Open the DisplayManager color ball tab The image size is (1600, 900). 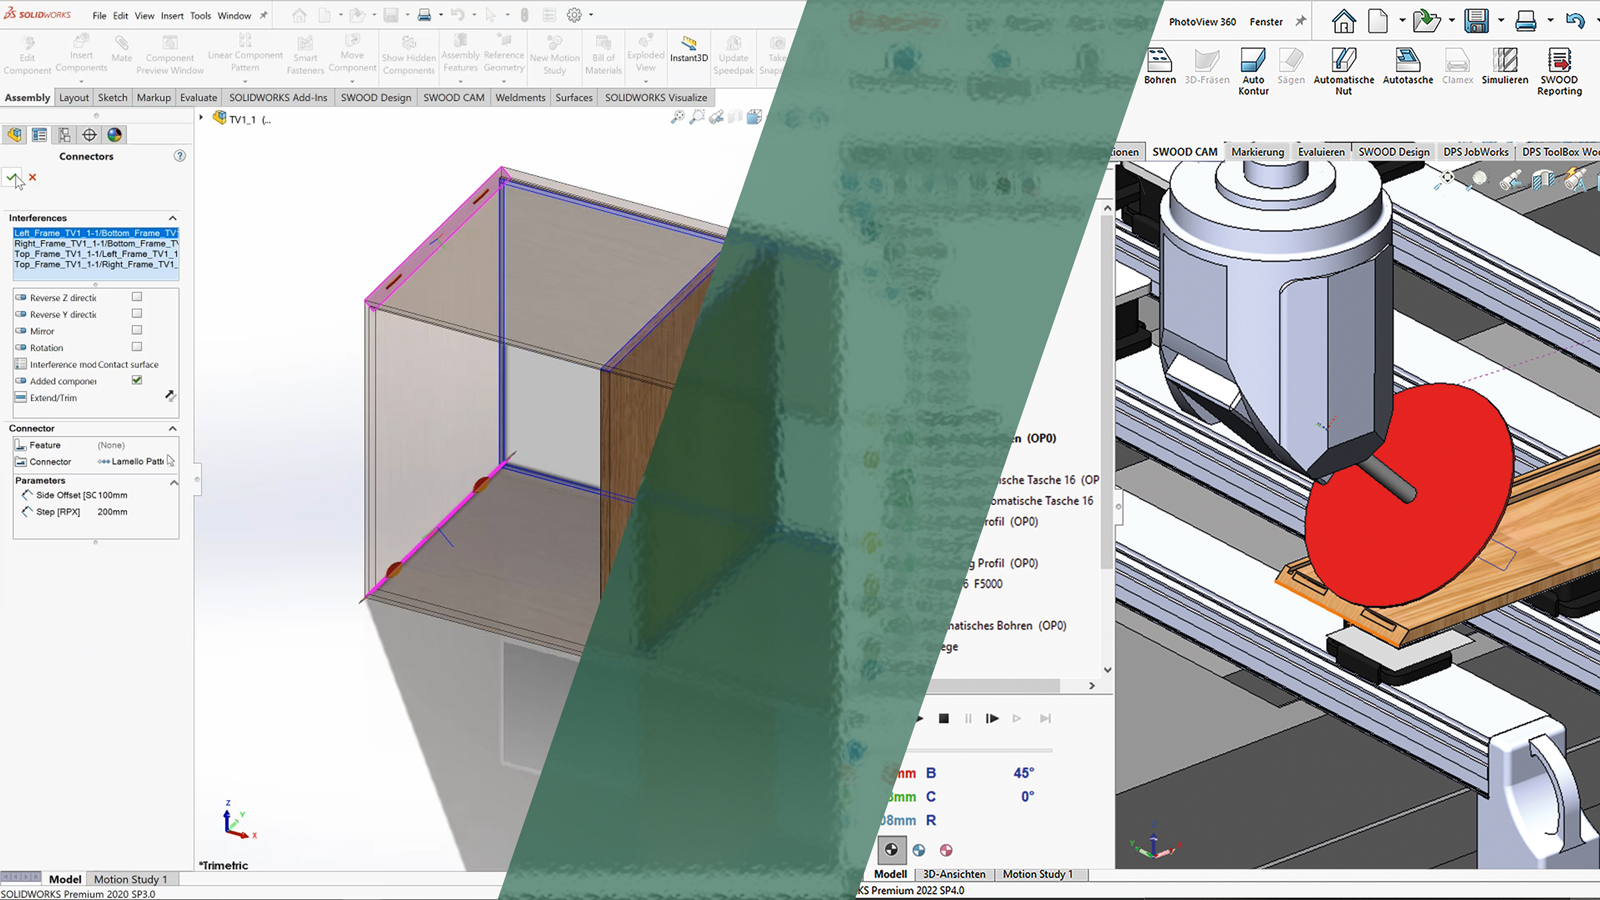(x=114, y=135)
